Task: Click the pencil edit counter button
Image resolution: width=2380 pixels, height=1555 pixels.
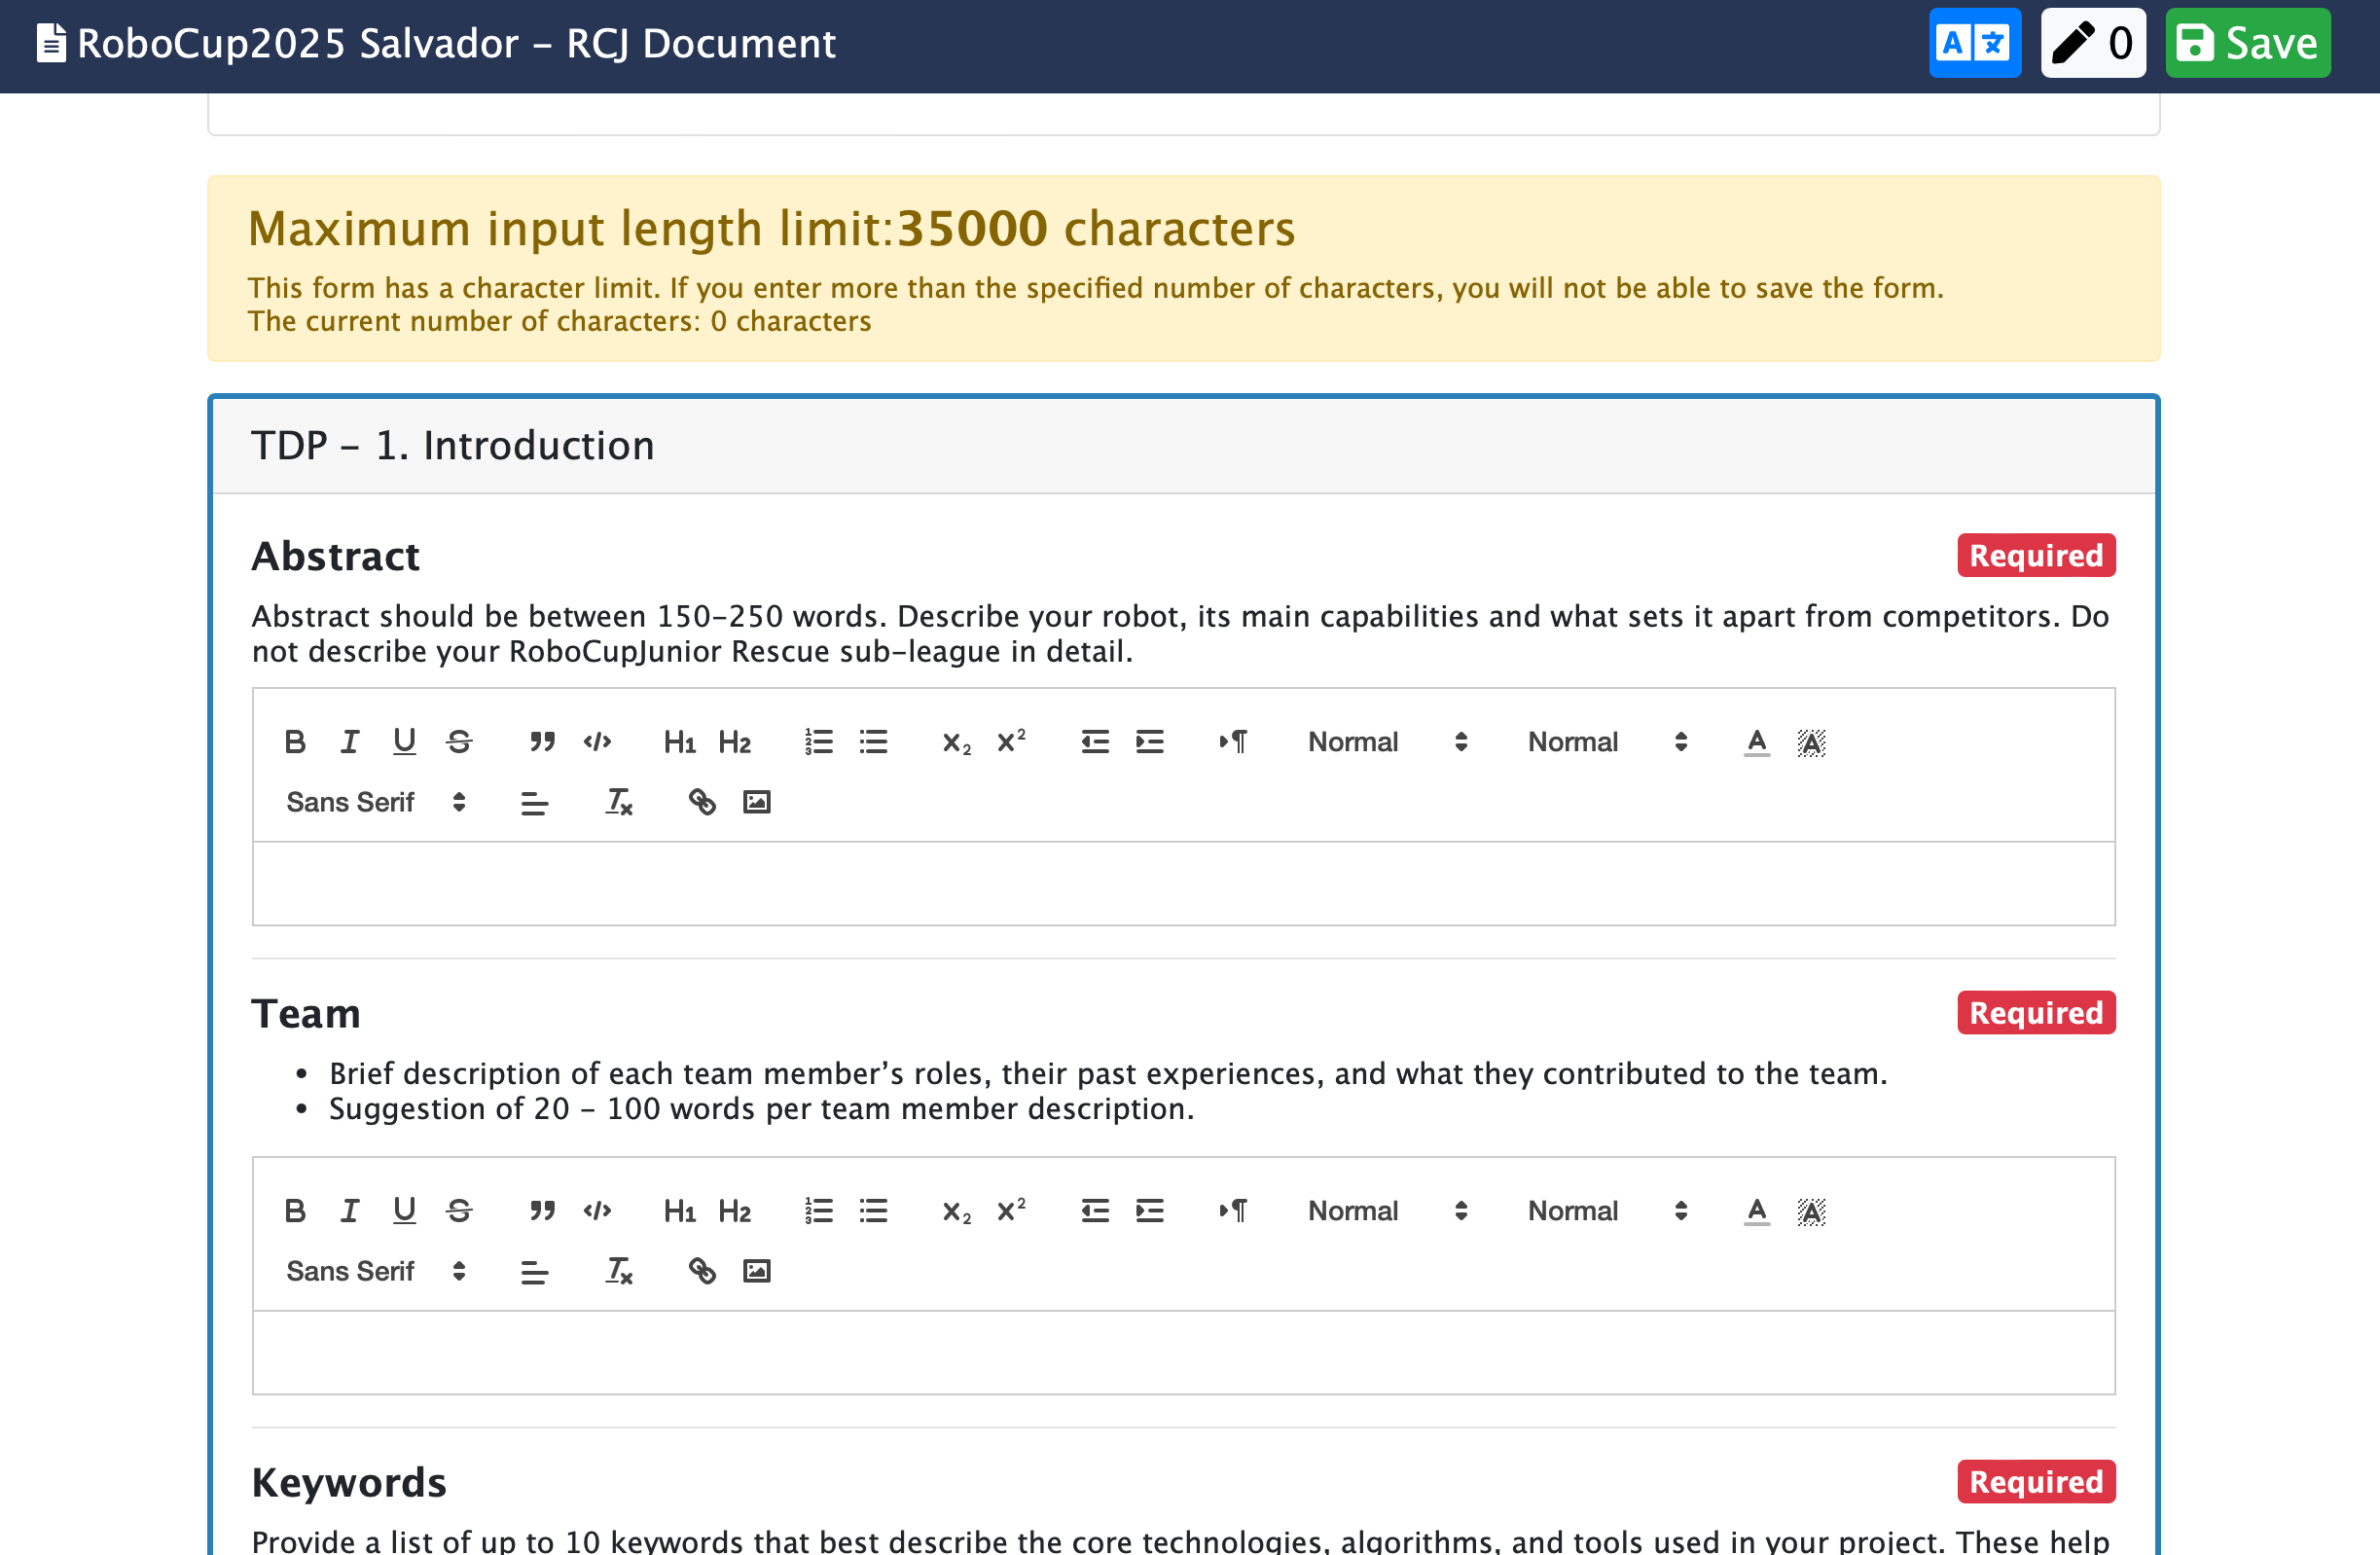Action: (x=2092, y=43)
